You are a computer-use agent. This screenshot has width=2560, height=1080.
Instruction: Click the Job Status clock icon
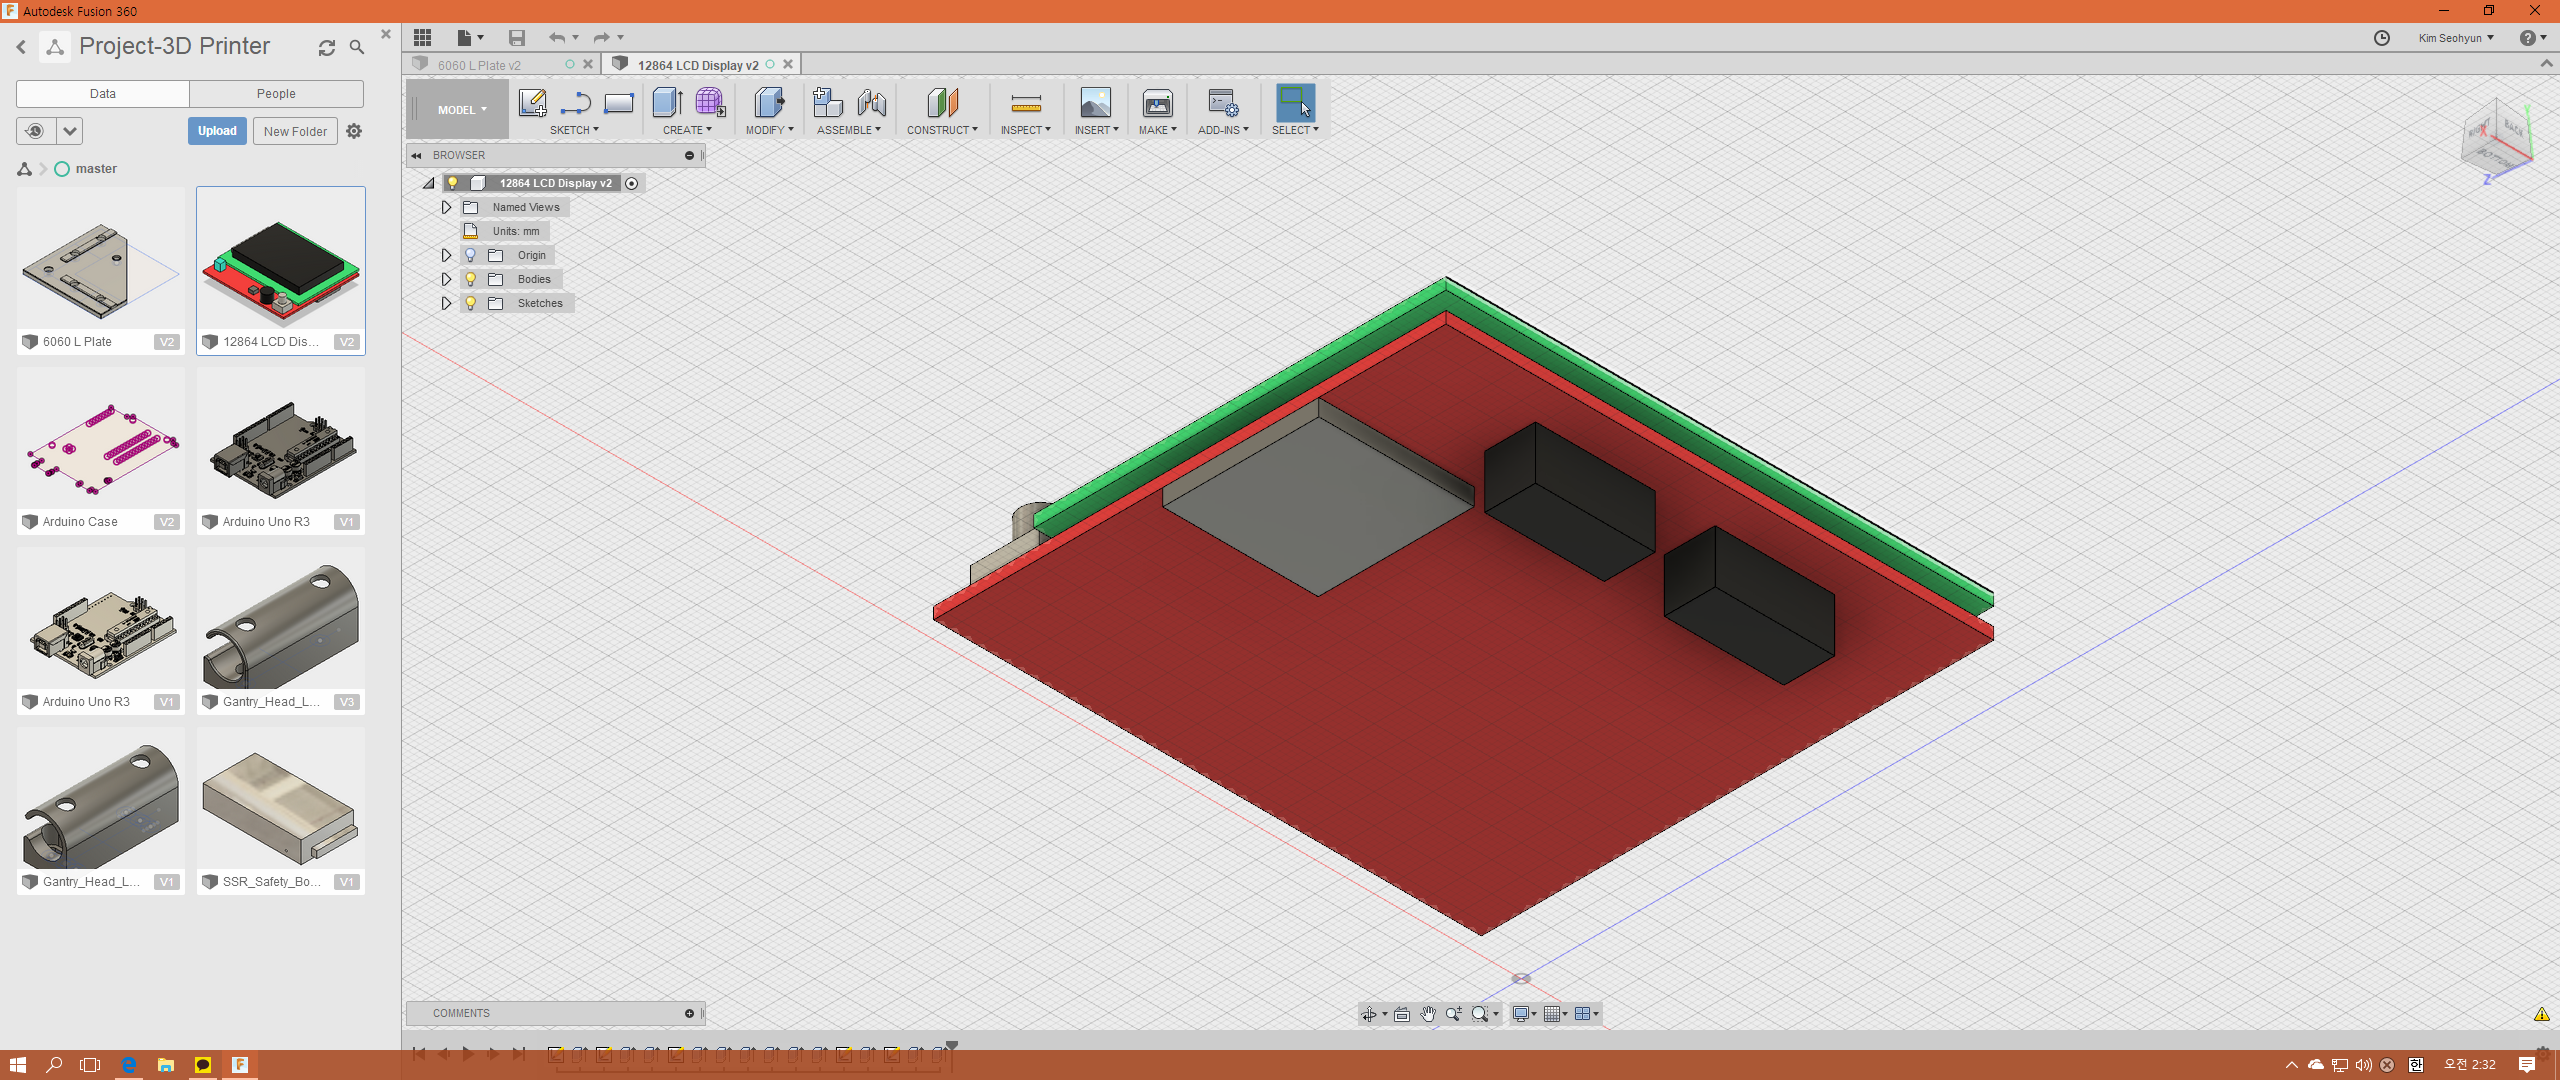click(2382, 38)
